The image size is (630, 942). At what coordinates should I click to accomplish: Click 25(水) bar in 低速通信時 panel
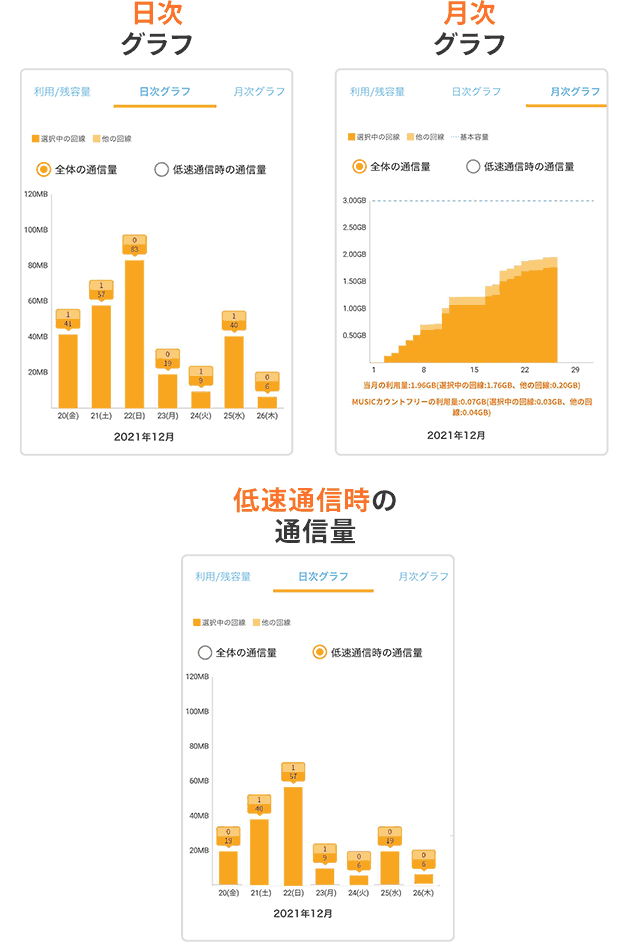tap(390, 868)
